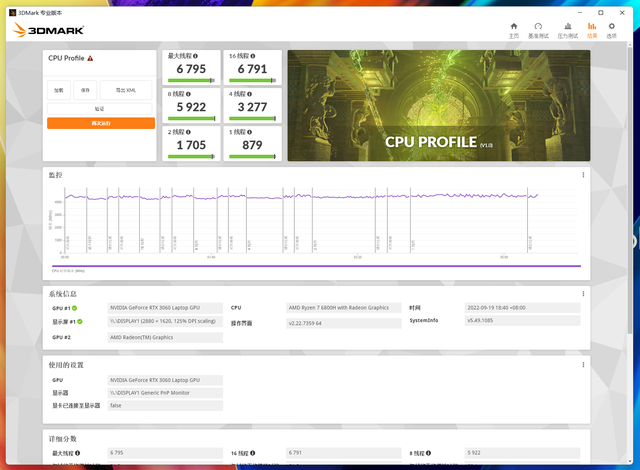Image resolution: width=640 pixels, height=470 pixels.
Task: Click the 验证 validate button
Action: [x=100, y=109]
